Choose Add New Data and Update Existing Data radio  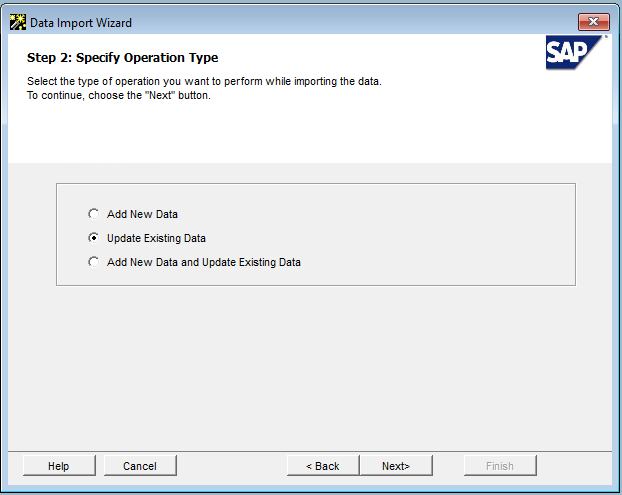click(x=94, y=262)
